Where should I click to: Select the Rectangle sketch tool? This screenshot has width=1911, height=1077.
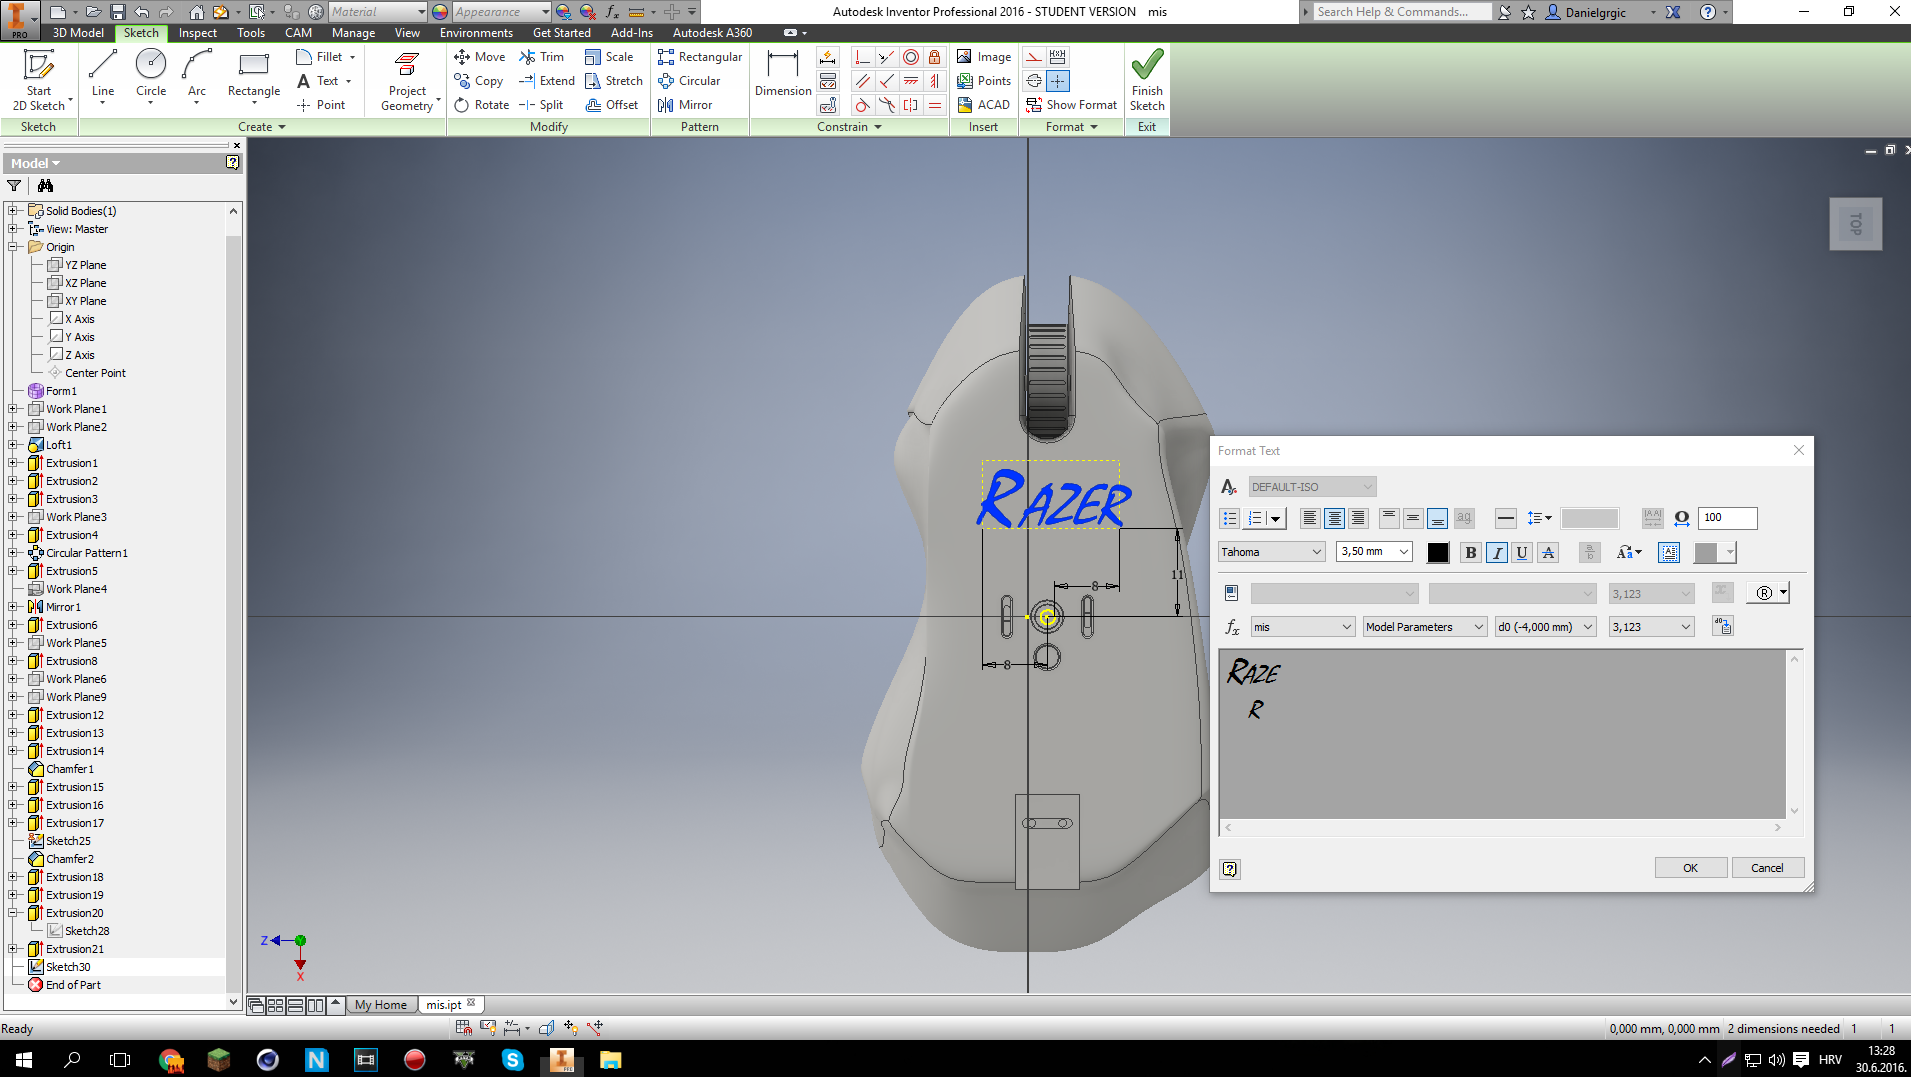254,76
